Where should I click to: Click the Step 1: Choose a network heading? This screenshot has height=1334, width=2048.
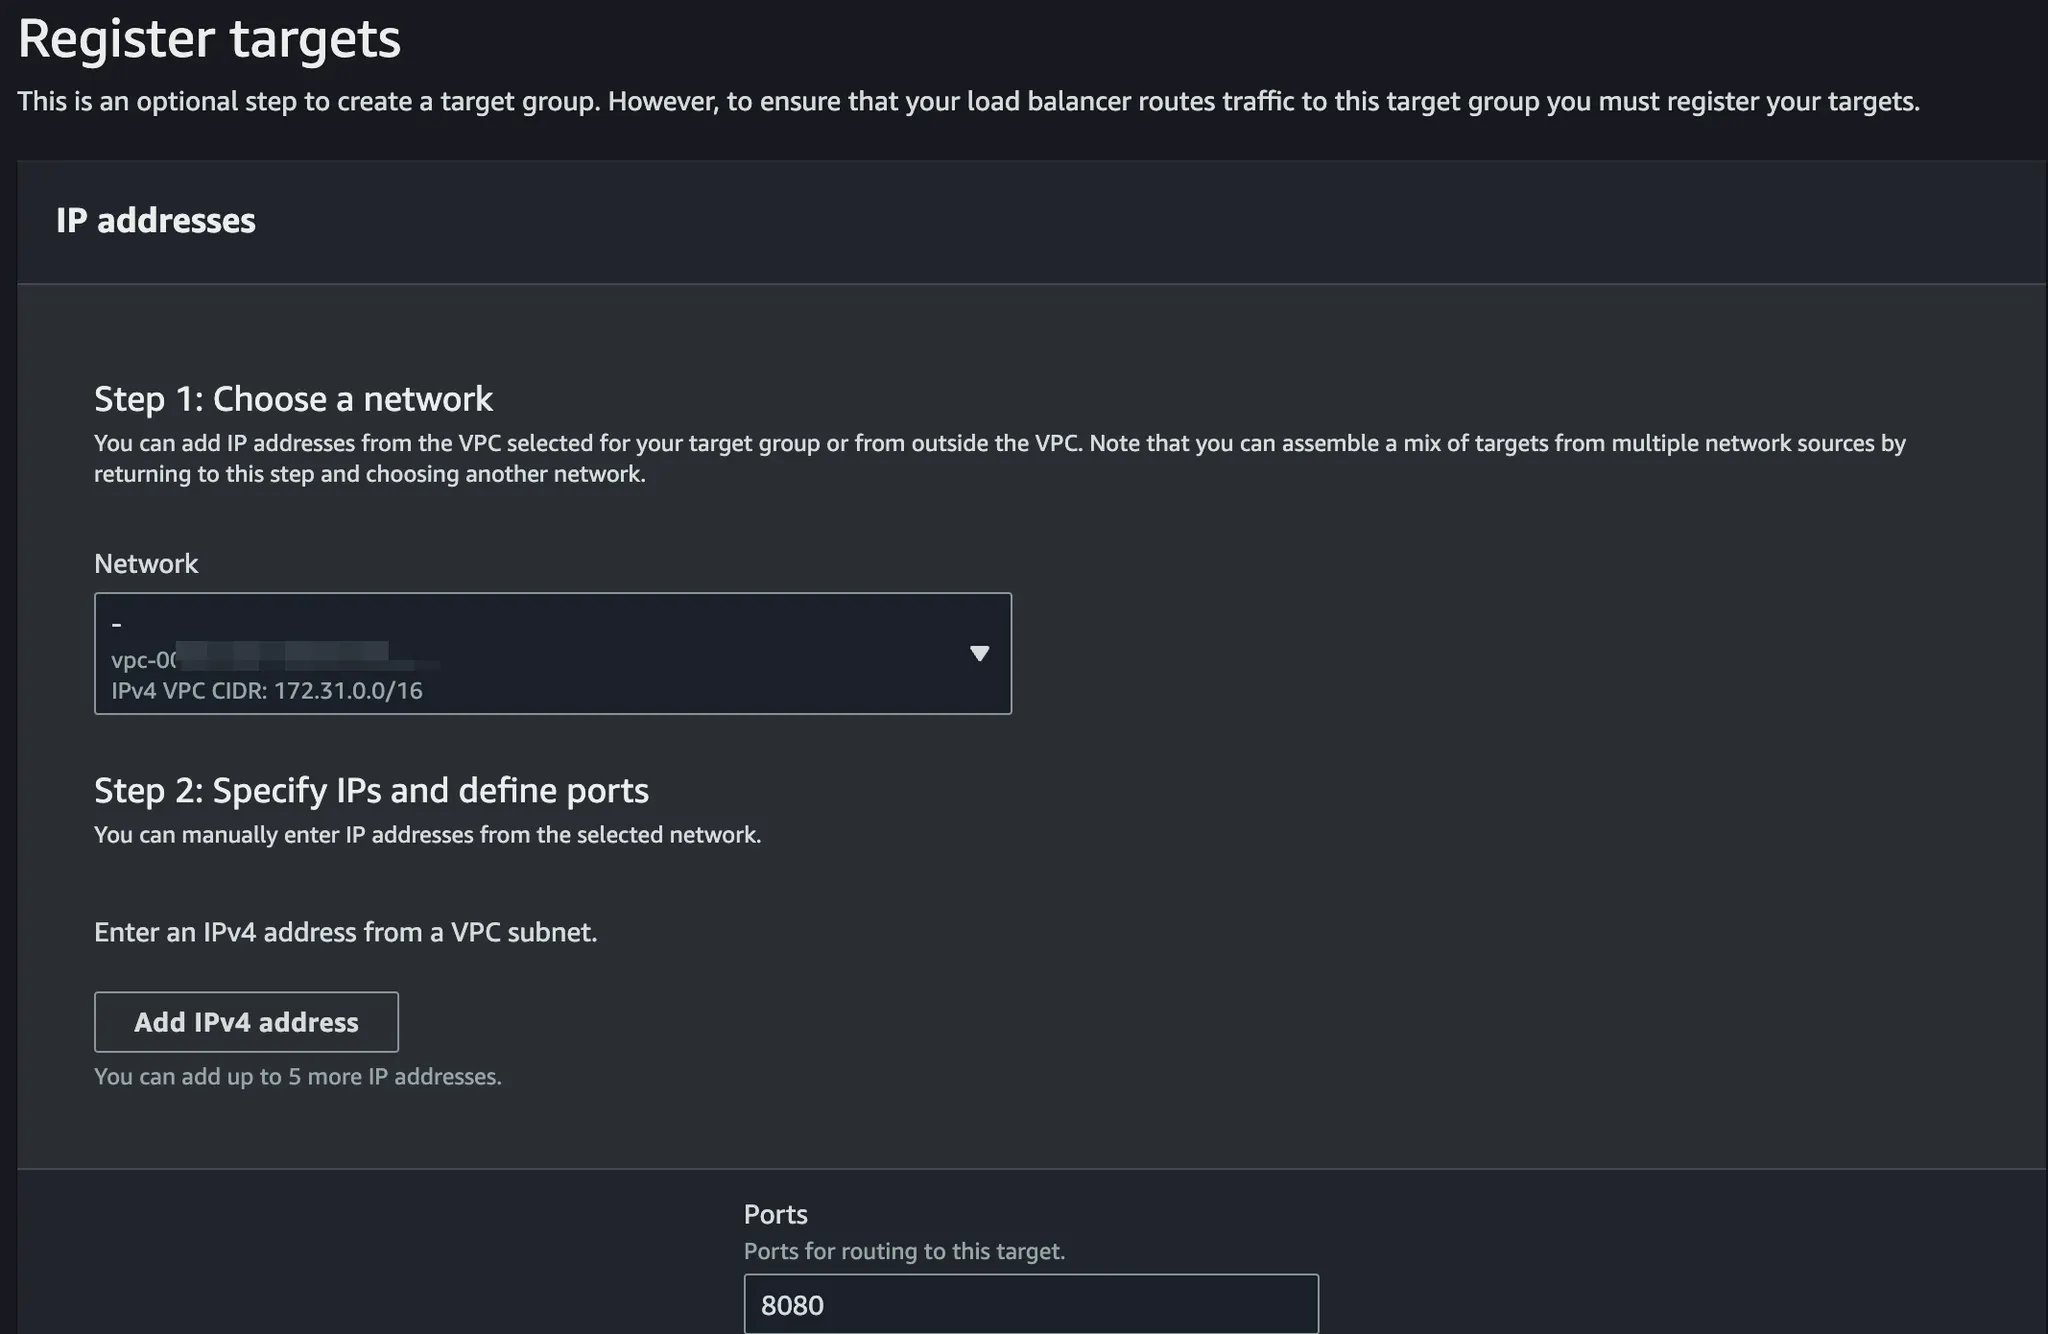click(x=293, y=399)
